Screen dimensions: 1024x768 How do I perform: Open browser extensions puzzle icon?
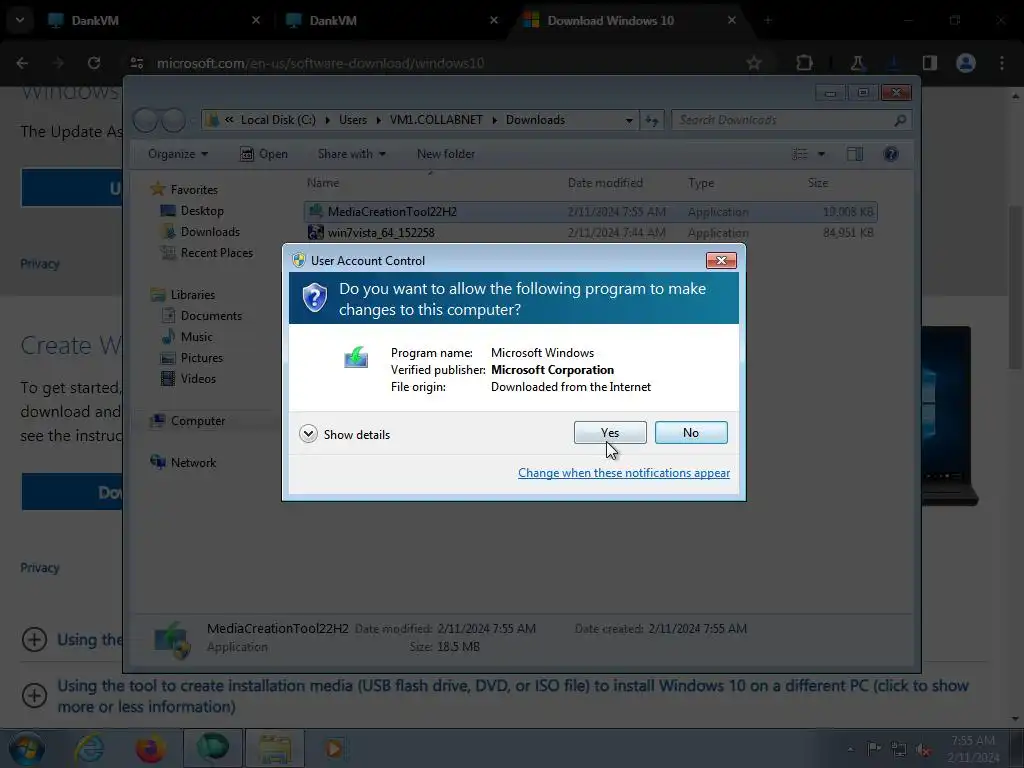pos(804,63)
